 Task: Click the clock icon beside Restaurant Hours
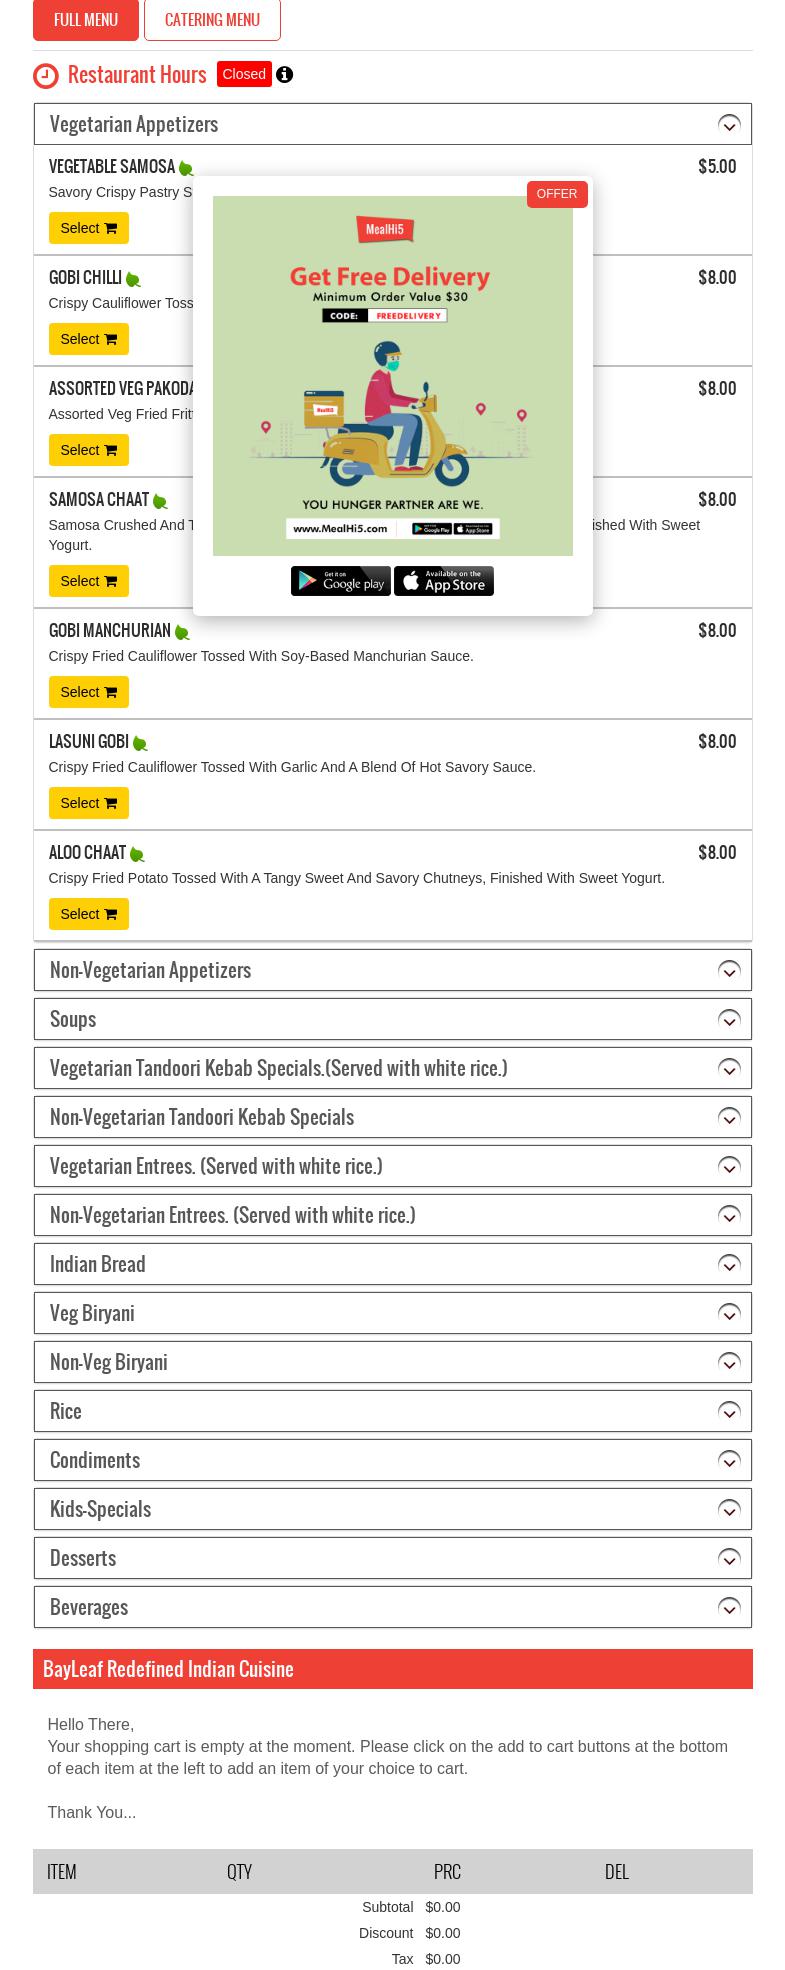46,76
